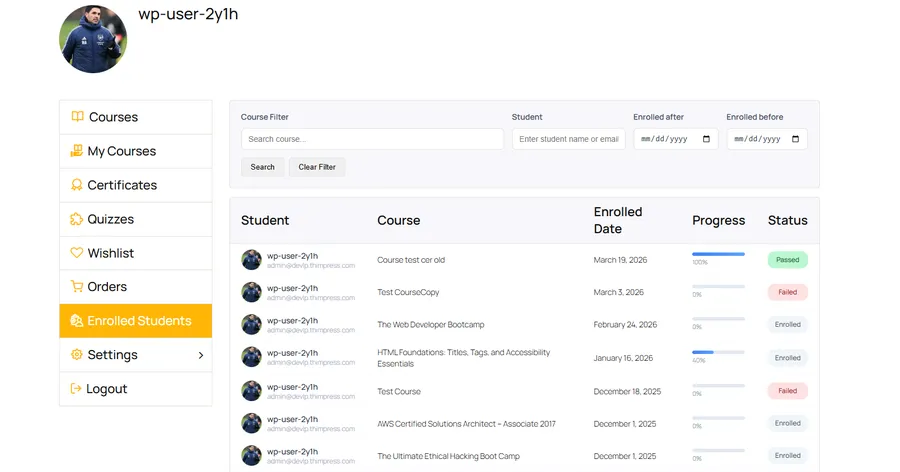Screen dimensions: 900x472
Task: Open the Enrolled before calendar picker icon
Action: point(796,139)
